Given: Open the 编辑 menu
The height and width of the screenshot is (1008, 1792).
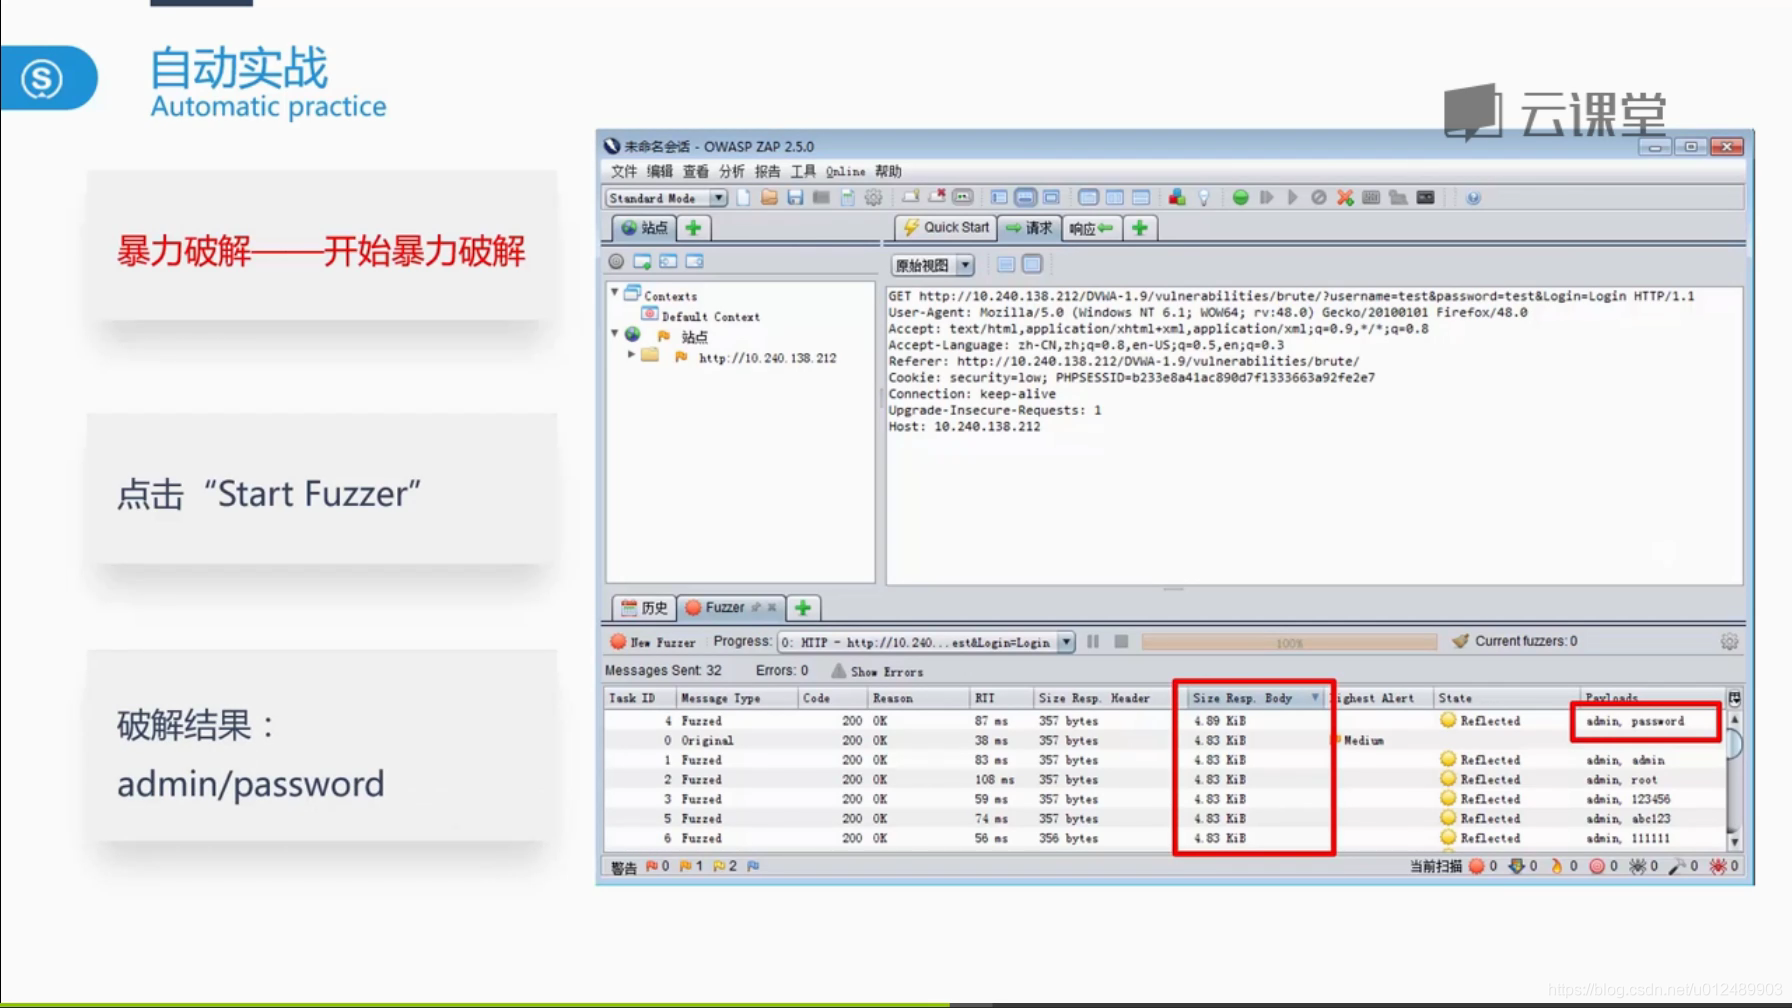Looking at the screenshot, I should pos(659,172).
